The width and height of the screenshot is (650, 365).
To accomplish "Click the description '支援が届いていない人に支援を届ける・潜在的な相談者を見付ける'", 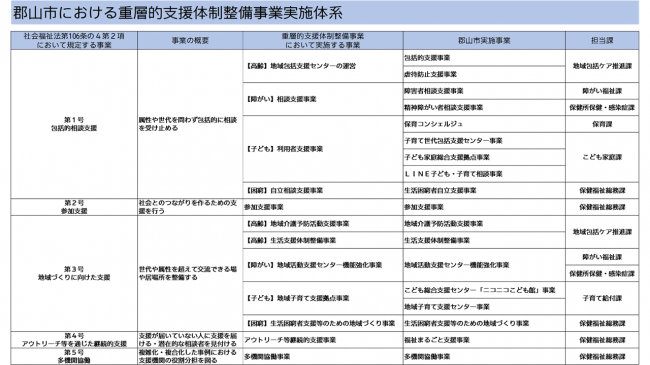I will tap(188, 340).
